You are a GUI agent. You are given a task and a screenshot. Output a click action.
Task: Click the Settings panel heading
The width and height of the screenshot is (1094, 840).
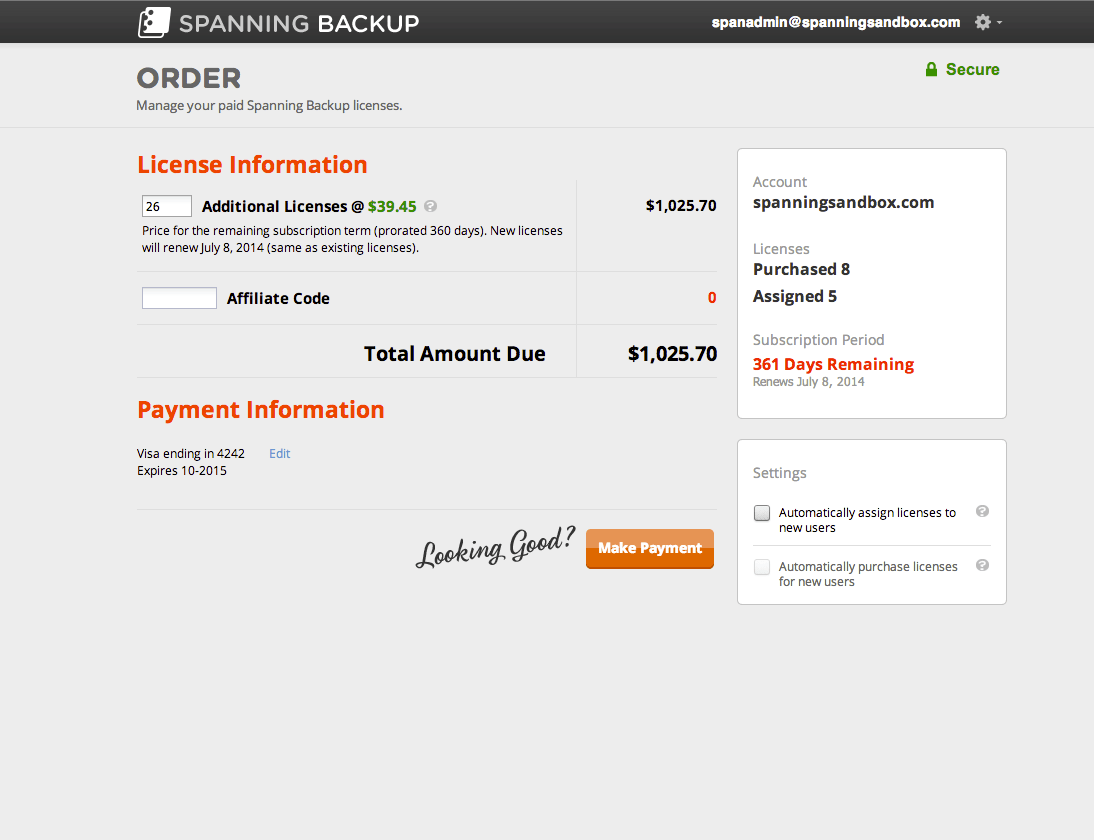point(779,473)
